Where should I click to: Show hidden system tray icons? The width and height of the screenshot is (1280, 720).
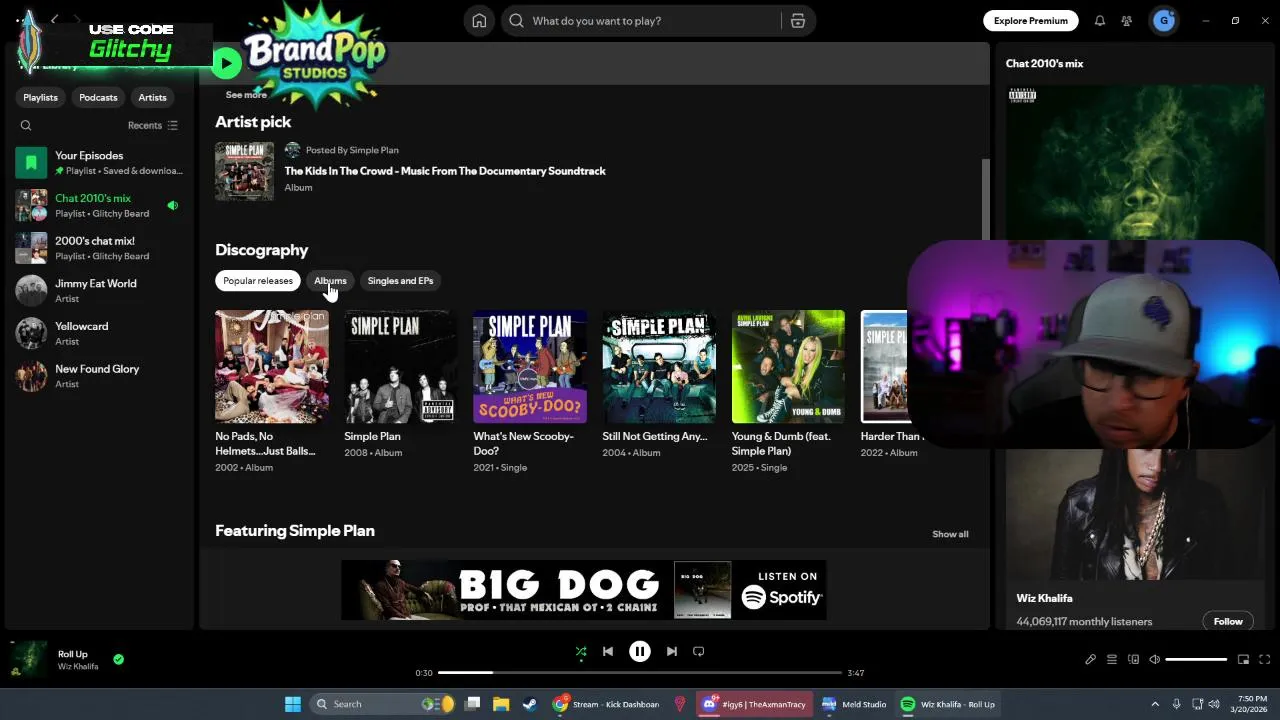pos(1155,704)
